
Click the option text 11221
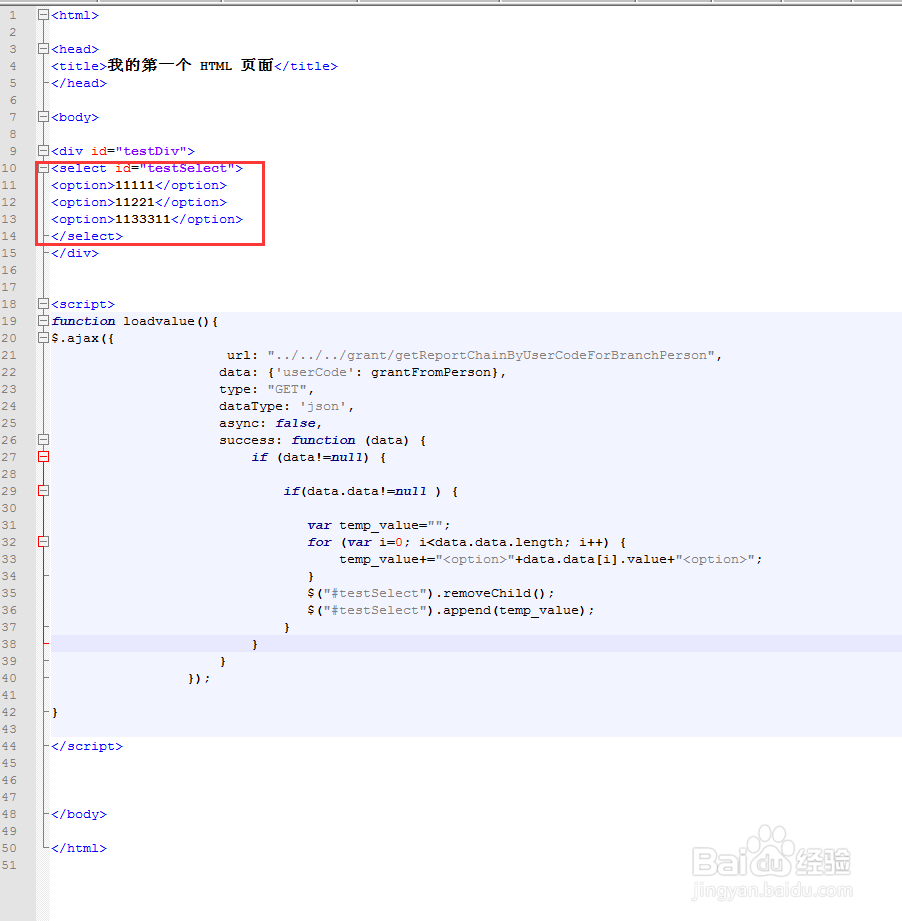tap(135, 203)
